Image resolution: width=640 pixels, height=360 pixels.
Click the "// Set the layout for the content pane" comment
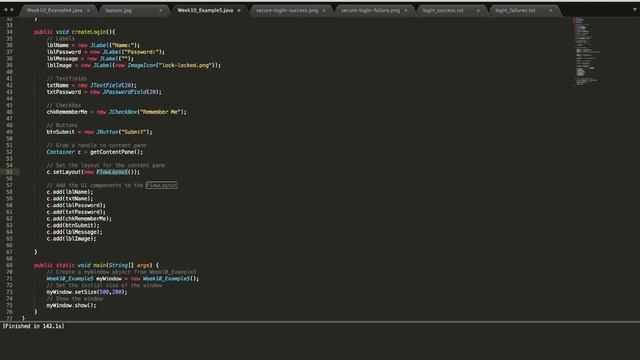106,165
